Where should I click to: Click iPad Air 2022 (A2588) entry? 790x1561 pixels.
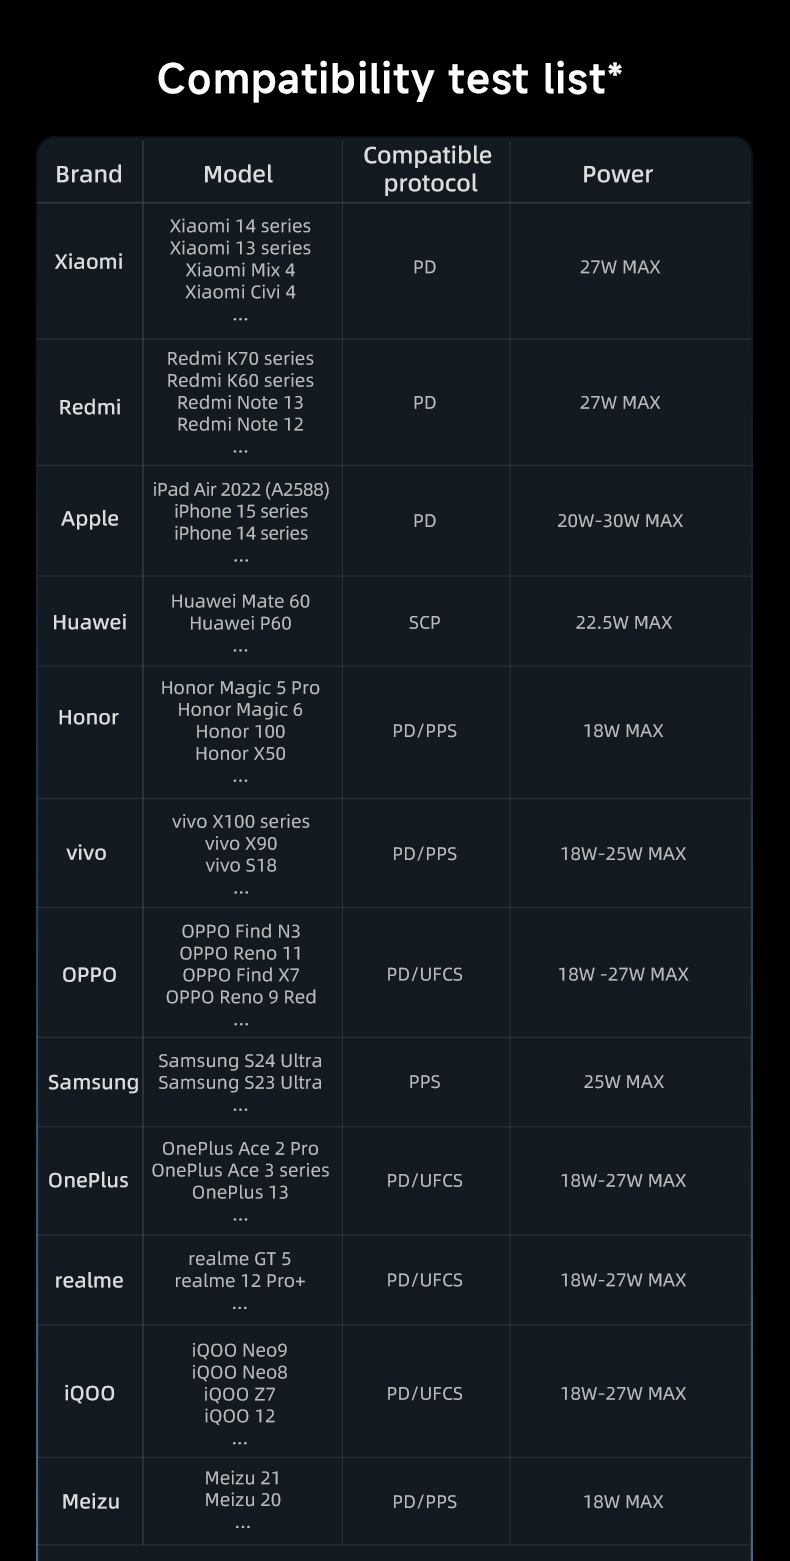(241, 489)
